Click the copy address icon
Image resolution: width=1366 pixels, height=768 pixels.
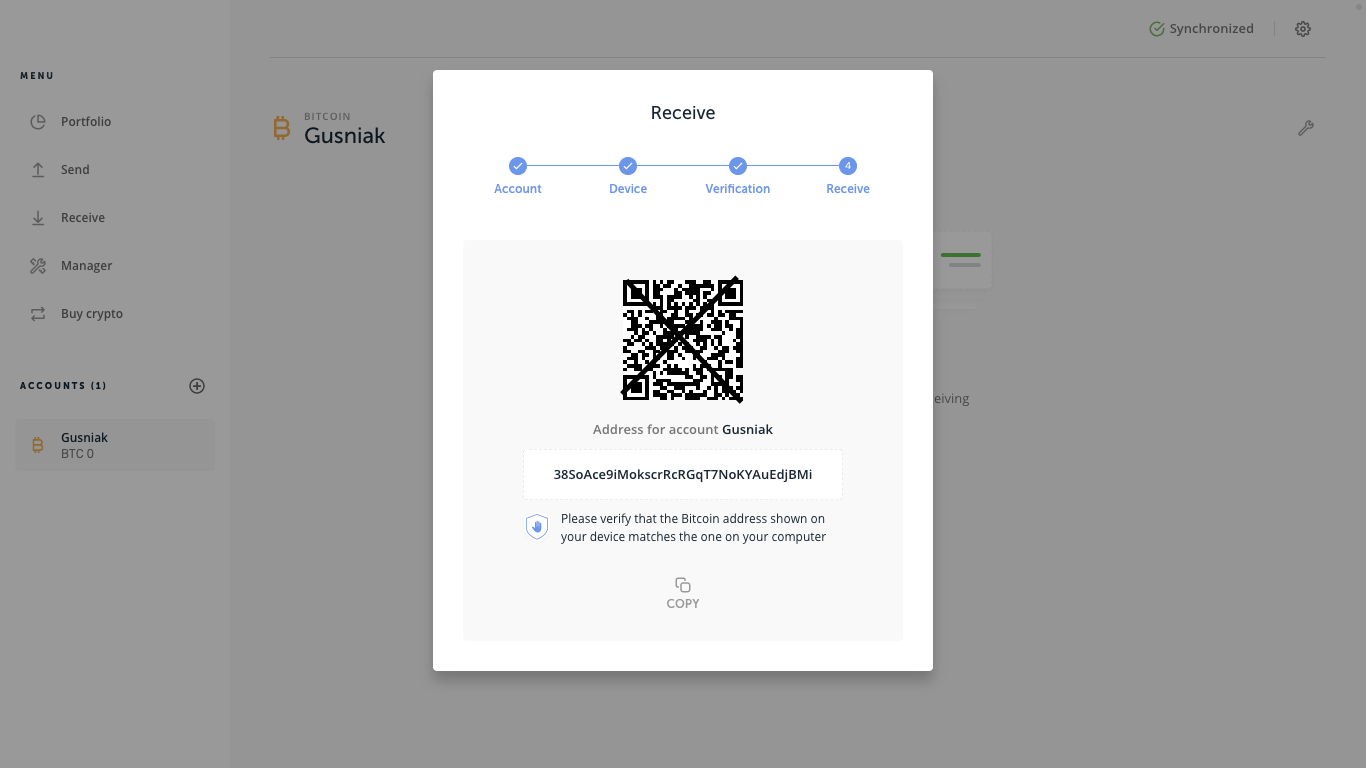pos(683,585)
